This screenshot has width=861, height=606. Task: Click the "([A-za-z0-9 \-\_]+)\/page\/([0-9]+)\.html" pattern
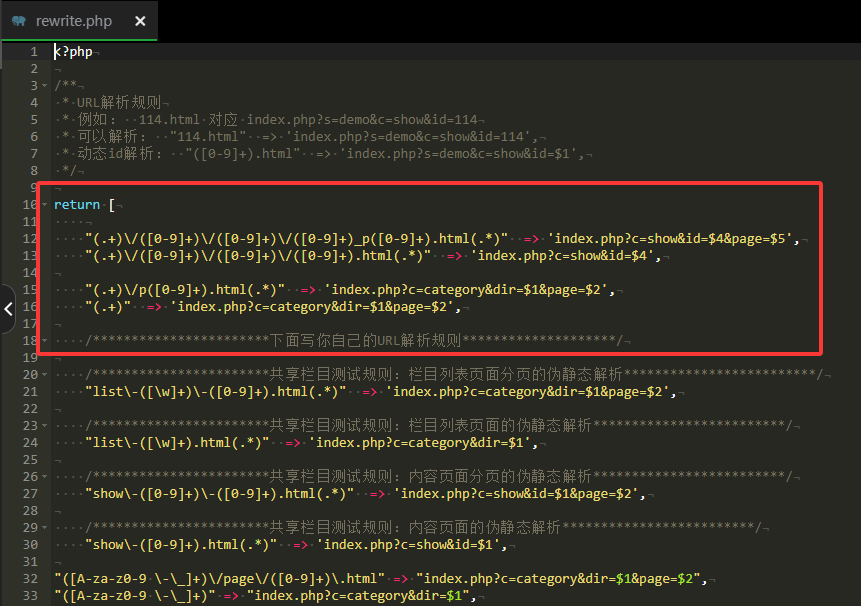[x=220, y=579]
